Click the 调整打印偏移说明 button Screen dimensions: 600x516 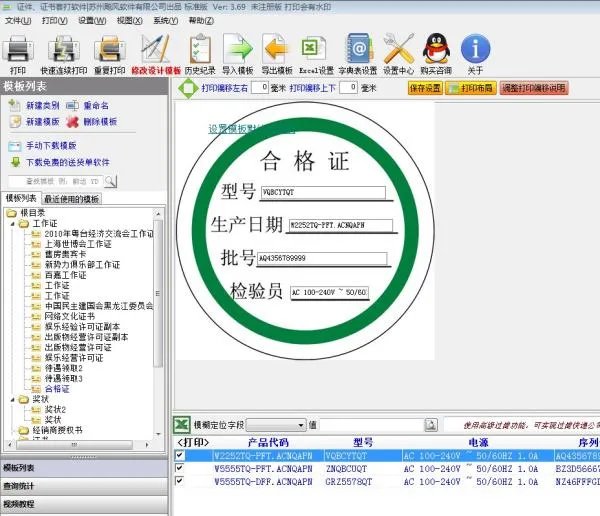click(x=534, y=88)
